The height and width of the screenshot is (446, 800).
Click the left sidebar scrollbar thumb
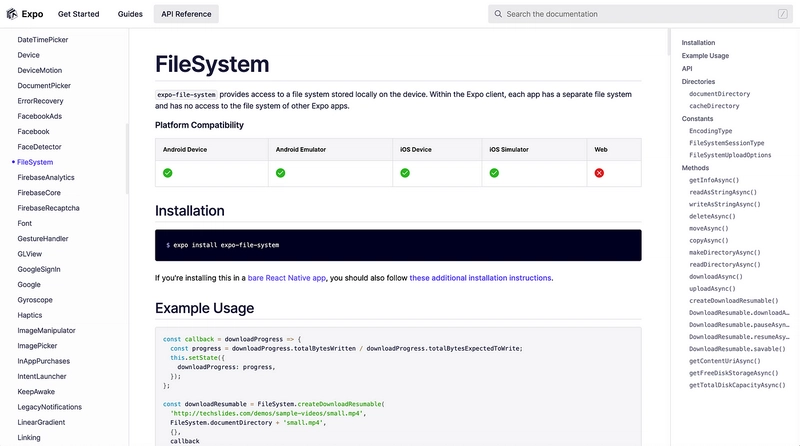(127, 159)
